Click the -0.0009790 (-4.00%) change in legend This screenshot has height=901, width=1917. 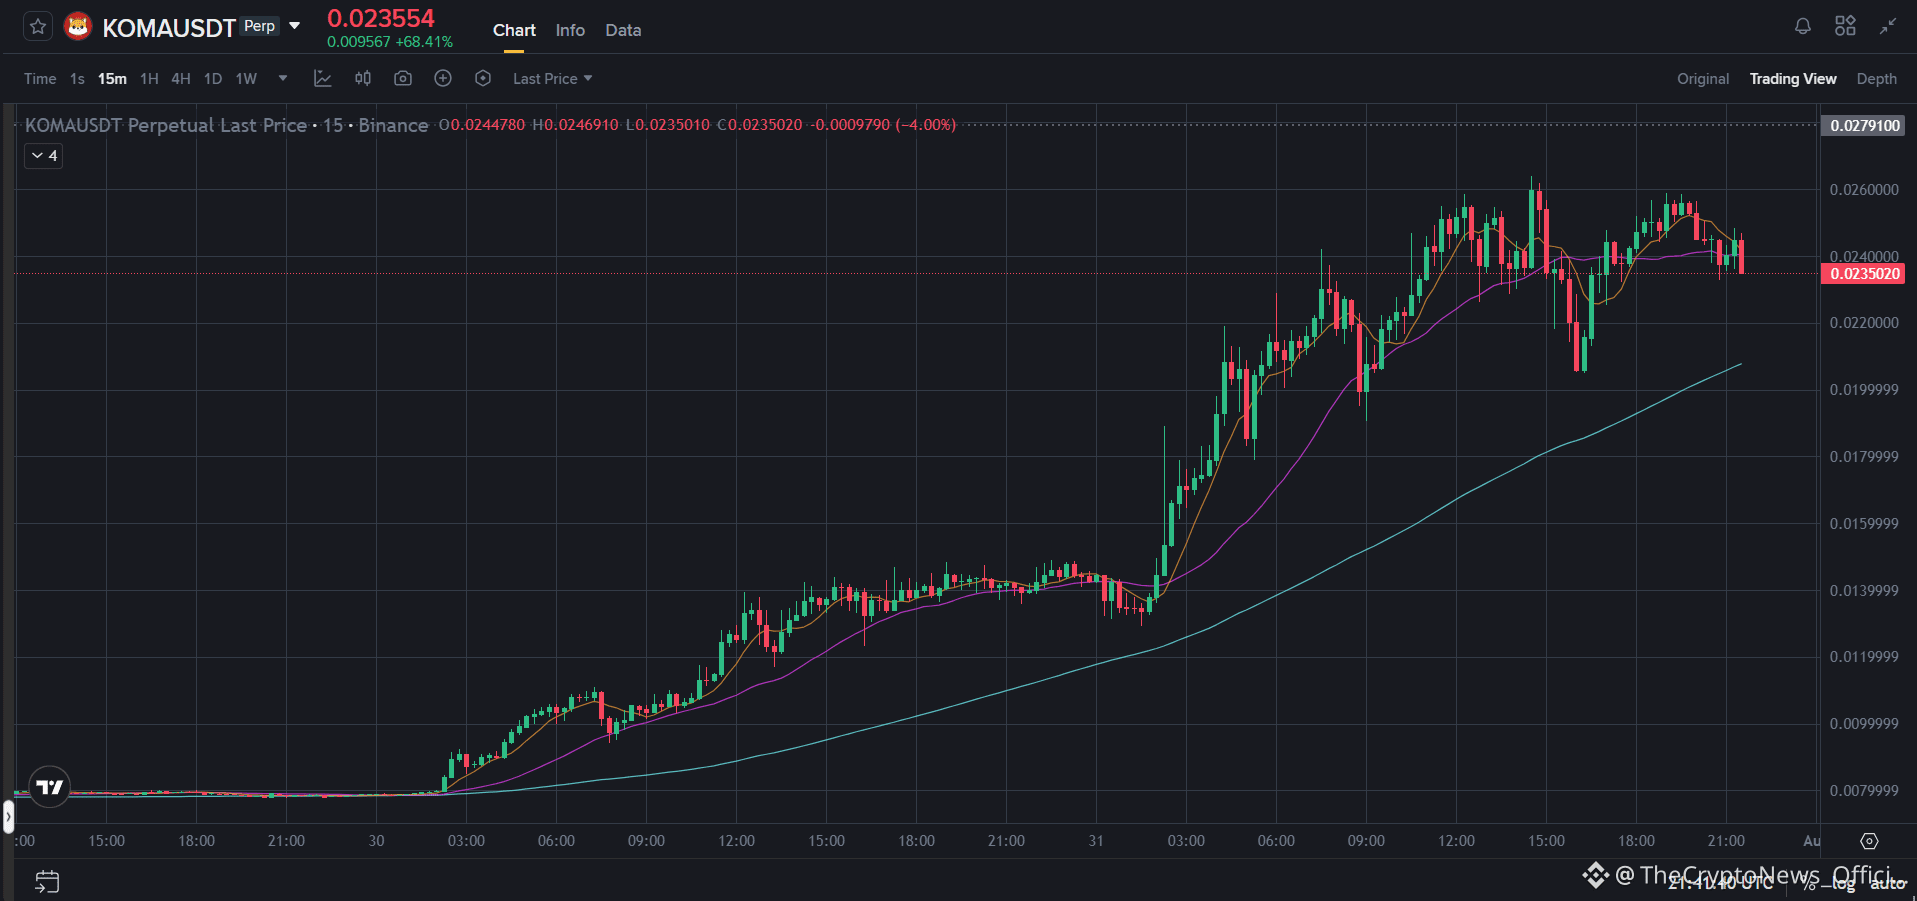tap(884, 125)
